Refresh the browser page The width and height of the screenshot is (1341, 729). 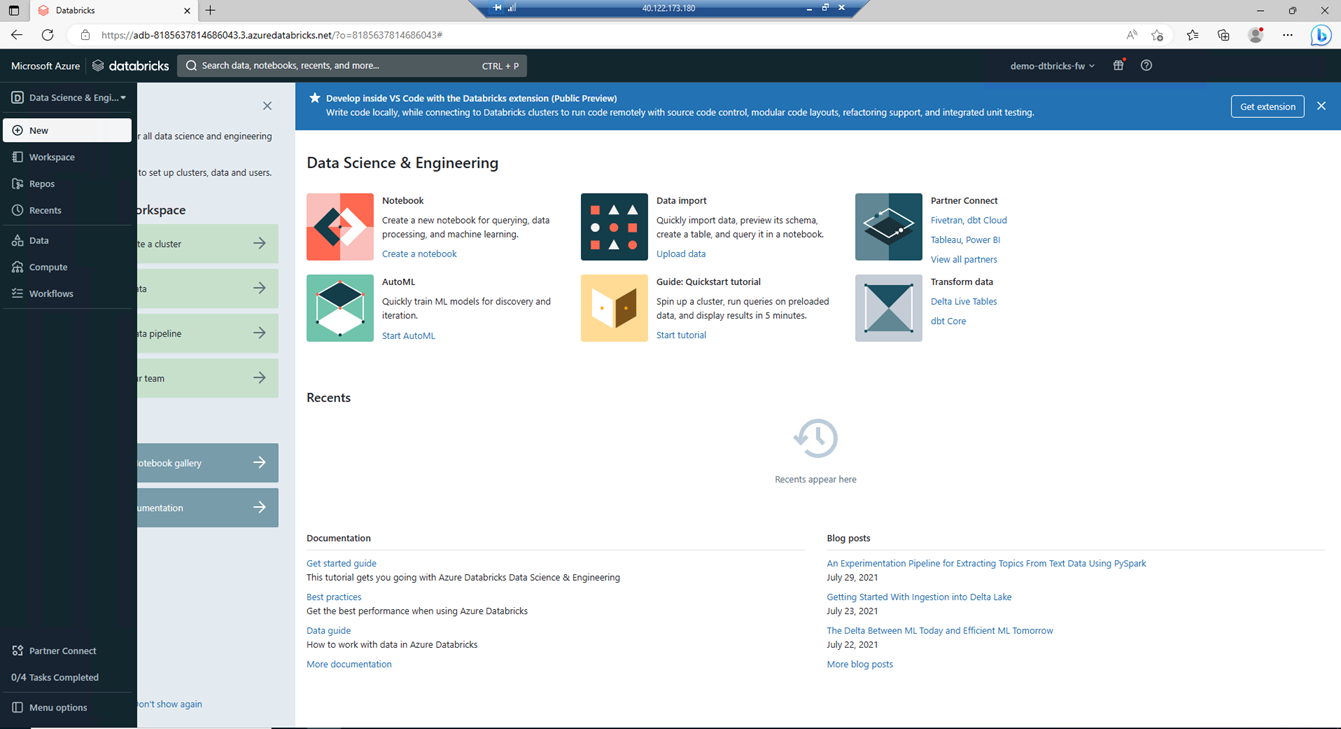pos(47,35)
